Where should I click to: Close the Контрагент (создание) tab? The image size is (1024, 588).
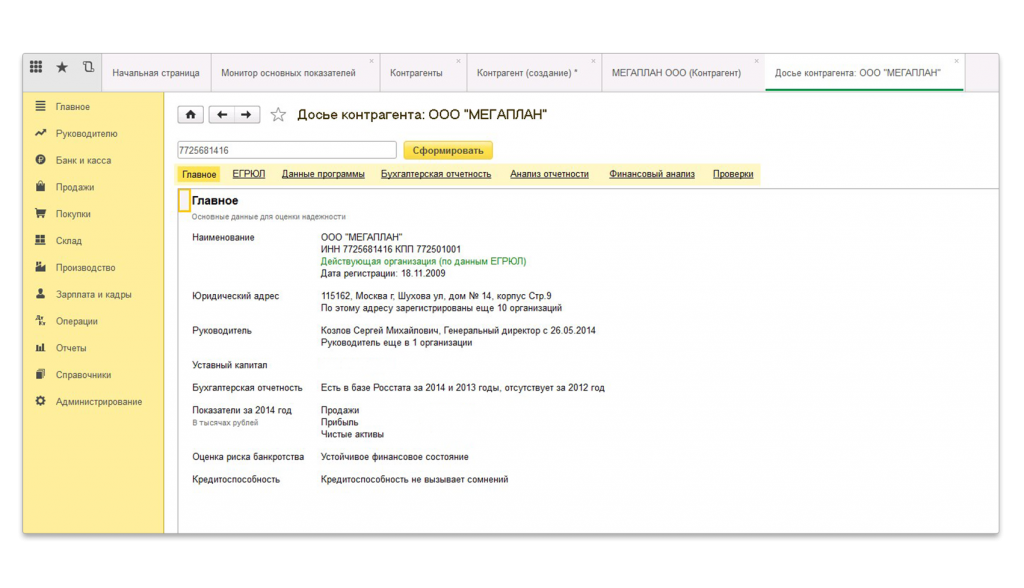click(593, 61)
